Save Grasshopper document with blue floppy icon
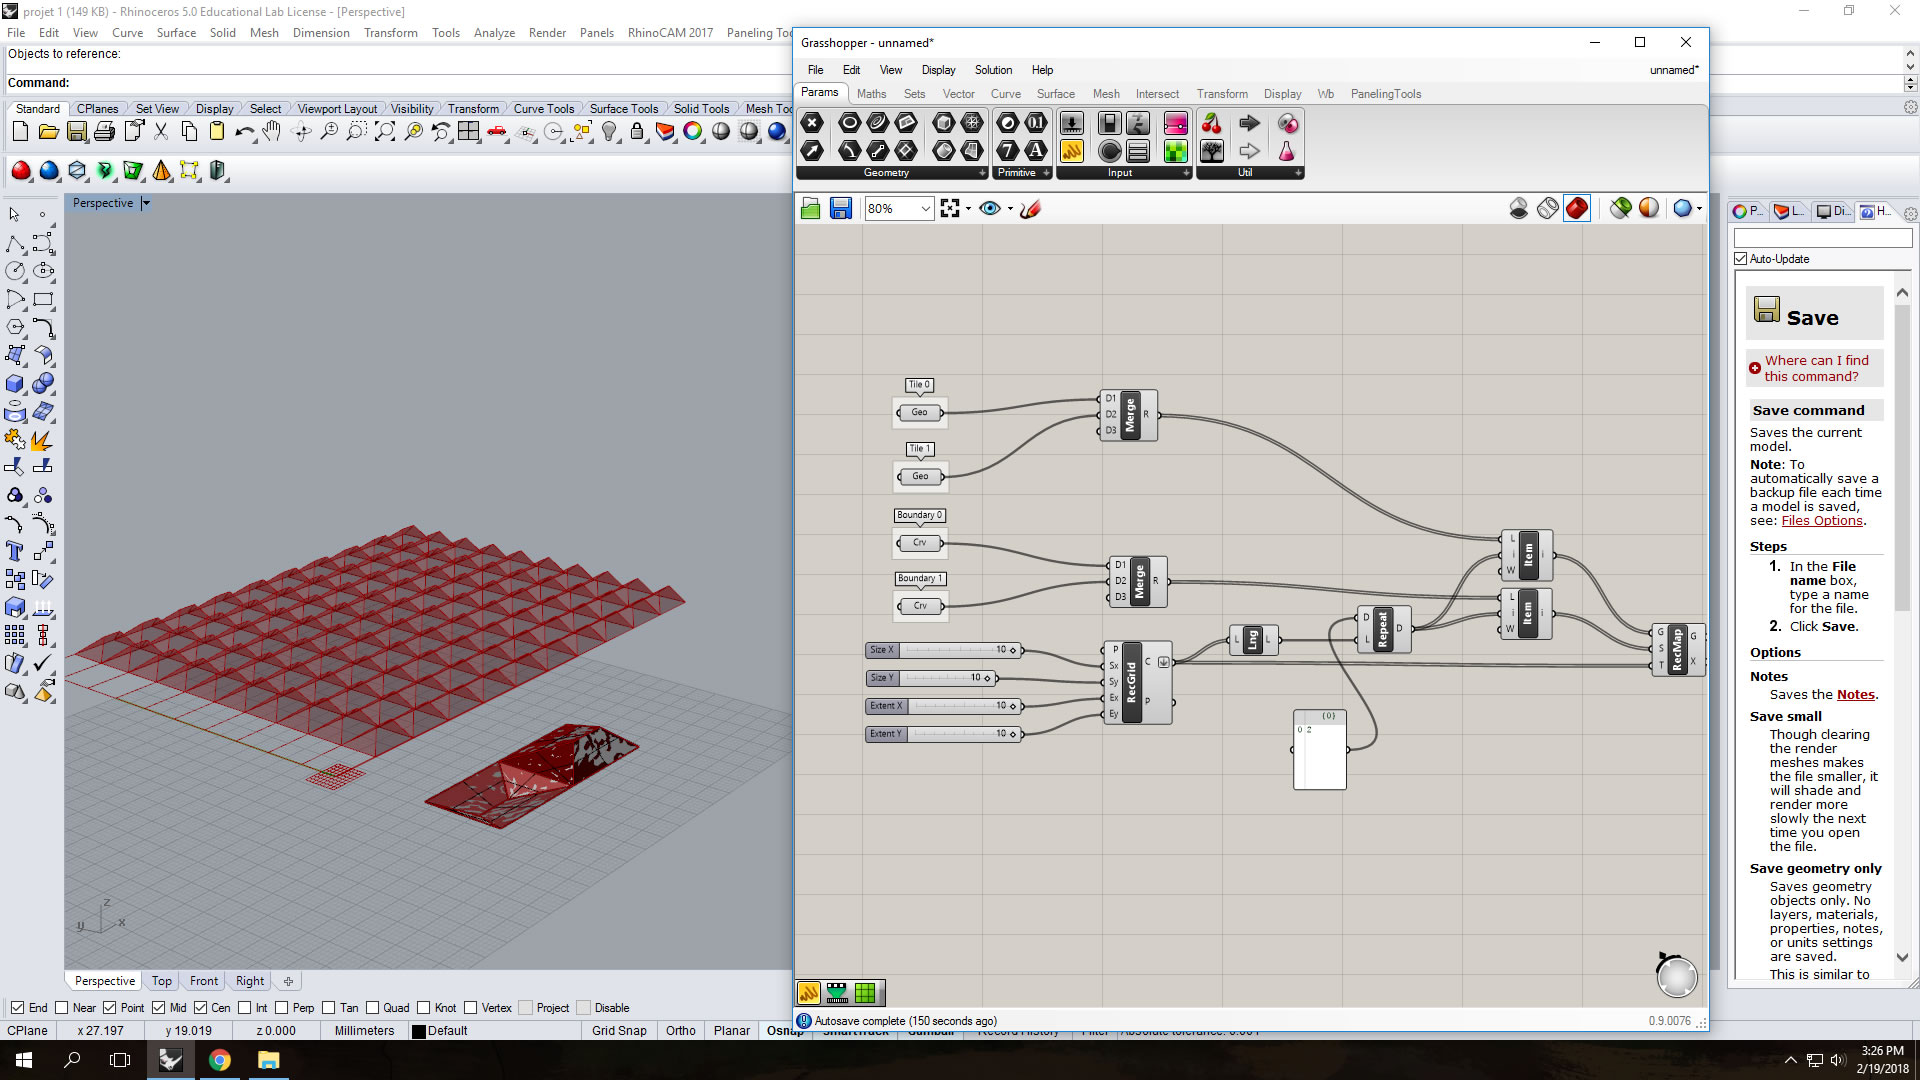Image resolution: width=1920 pixels, height=1080 pixels. [x=841, y=208]
